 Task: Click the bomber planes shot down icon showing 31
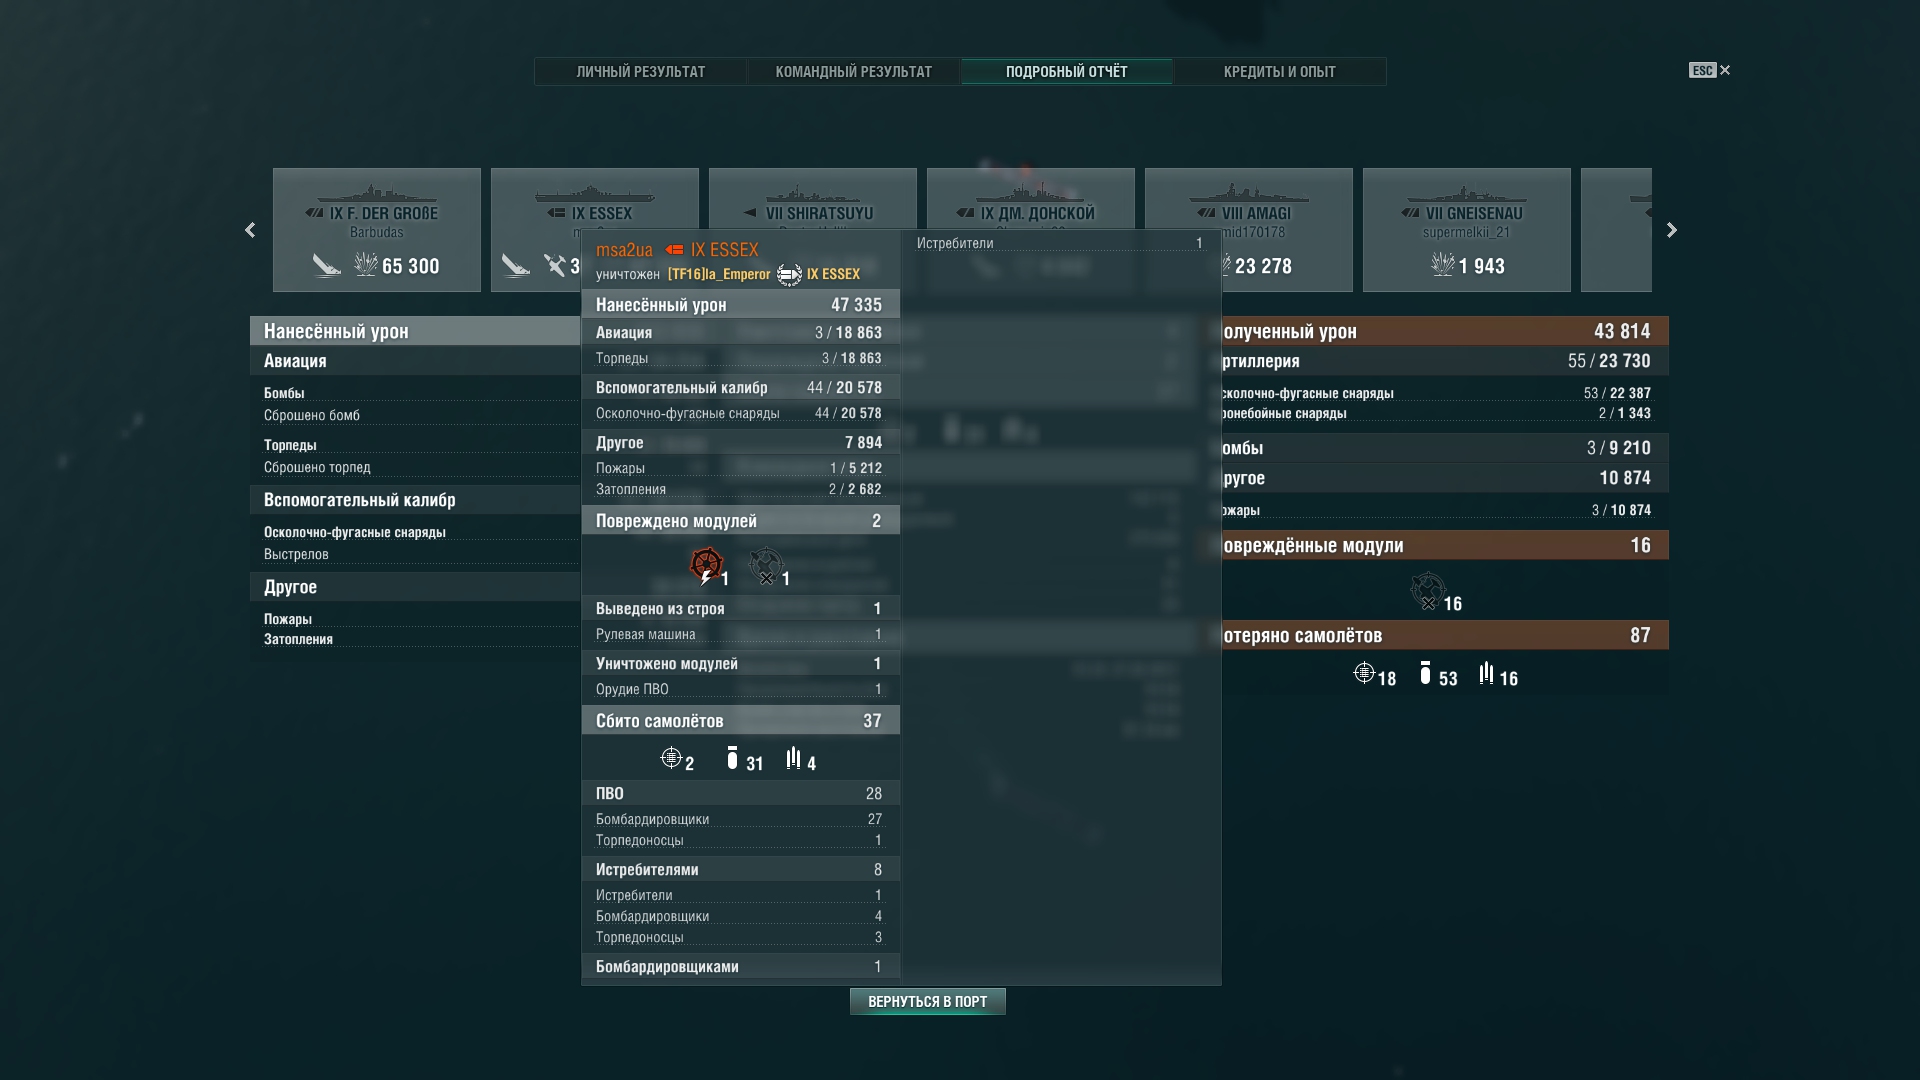point(732,759)
